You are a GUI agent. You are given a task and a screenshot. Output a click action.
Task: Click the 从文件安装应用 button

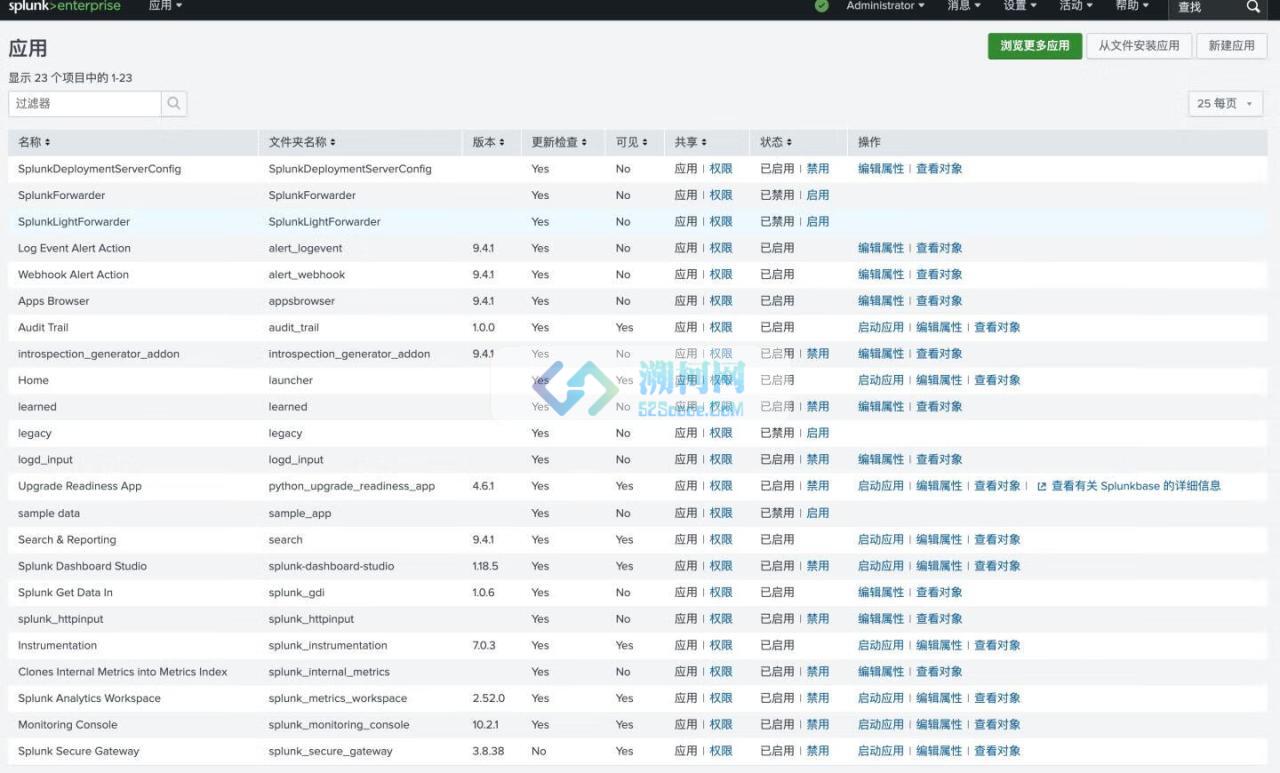point(1139,45)
